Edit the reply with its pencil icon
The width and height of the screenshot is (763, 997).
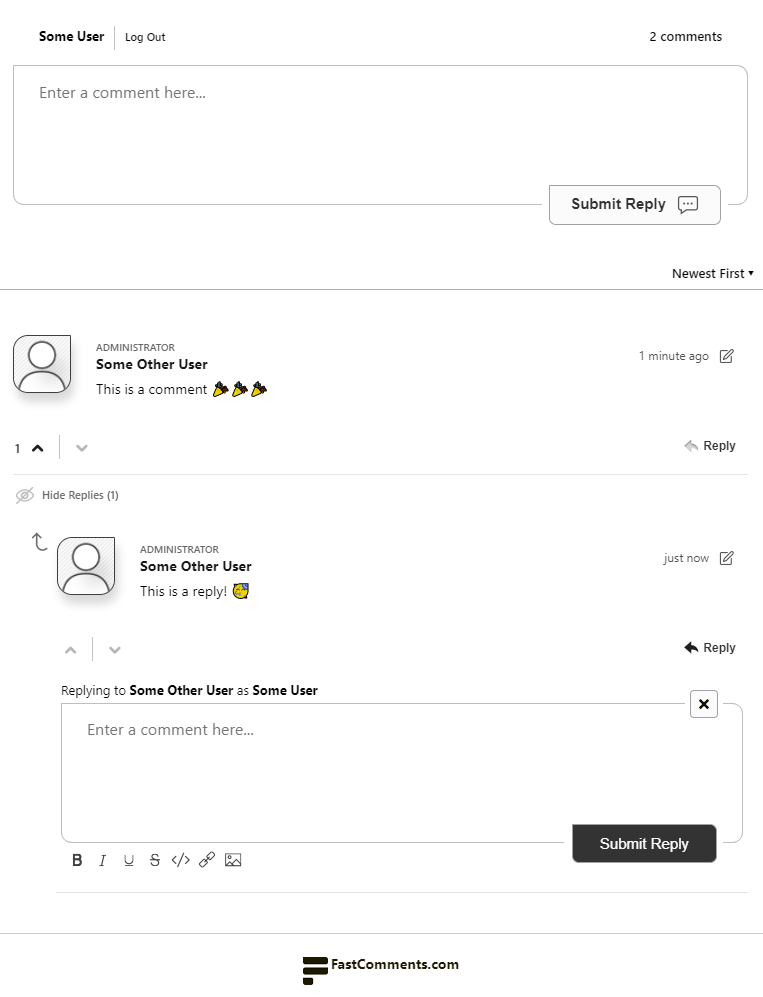pyautogui.click(x=727, y=558)
